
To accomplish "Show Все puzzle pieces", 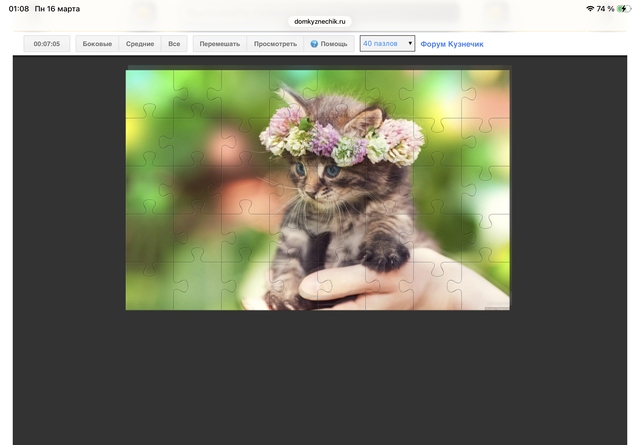I will click(x=174, y=44).
